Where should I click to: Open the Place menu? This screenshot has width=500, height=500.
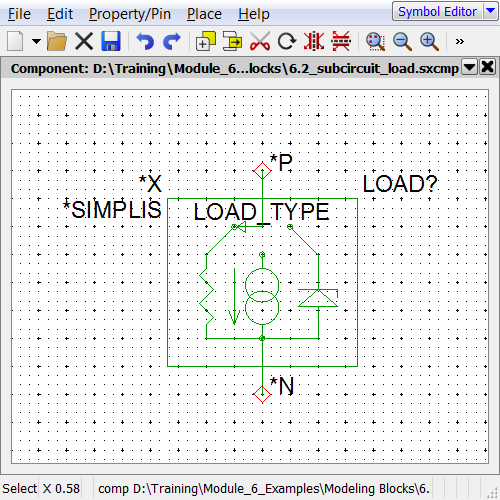(204, 14)
